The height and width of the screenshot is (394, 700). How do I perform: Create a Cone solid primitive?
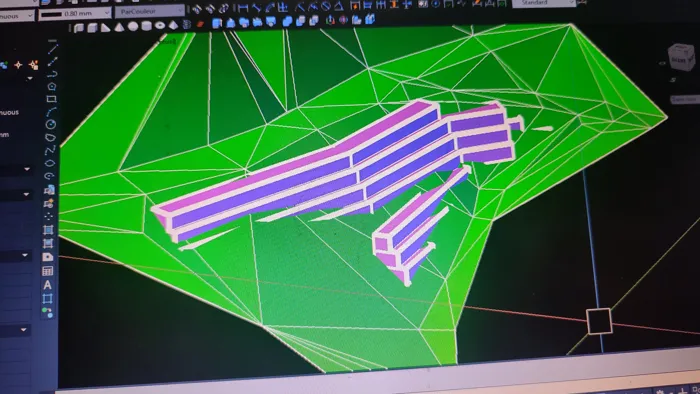[x=119, y=27]
